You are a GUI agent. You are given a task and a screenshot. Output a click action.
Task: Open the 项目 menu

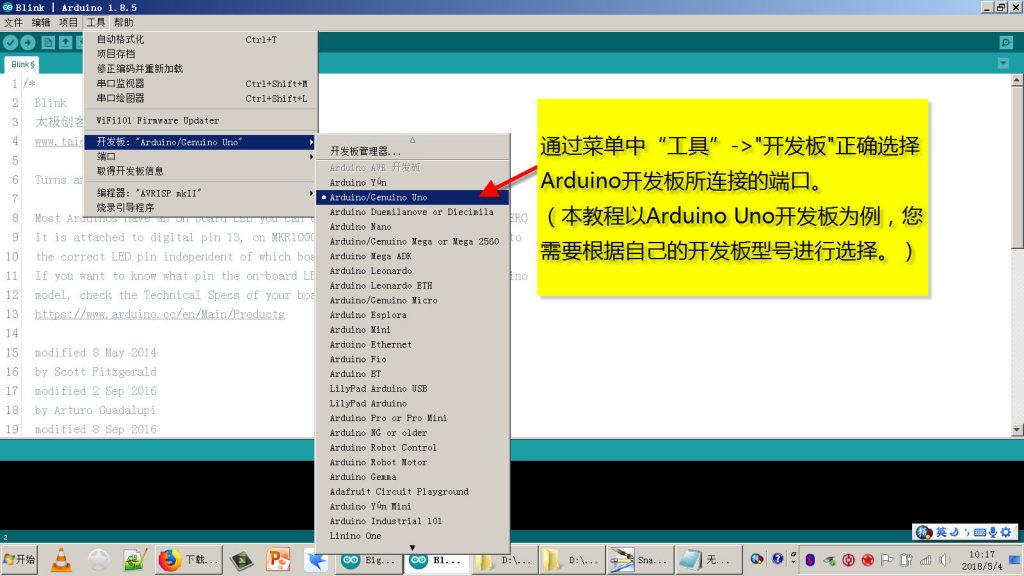[68, 22]
